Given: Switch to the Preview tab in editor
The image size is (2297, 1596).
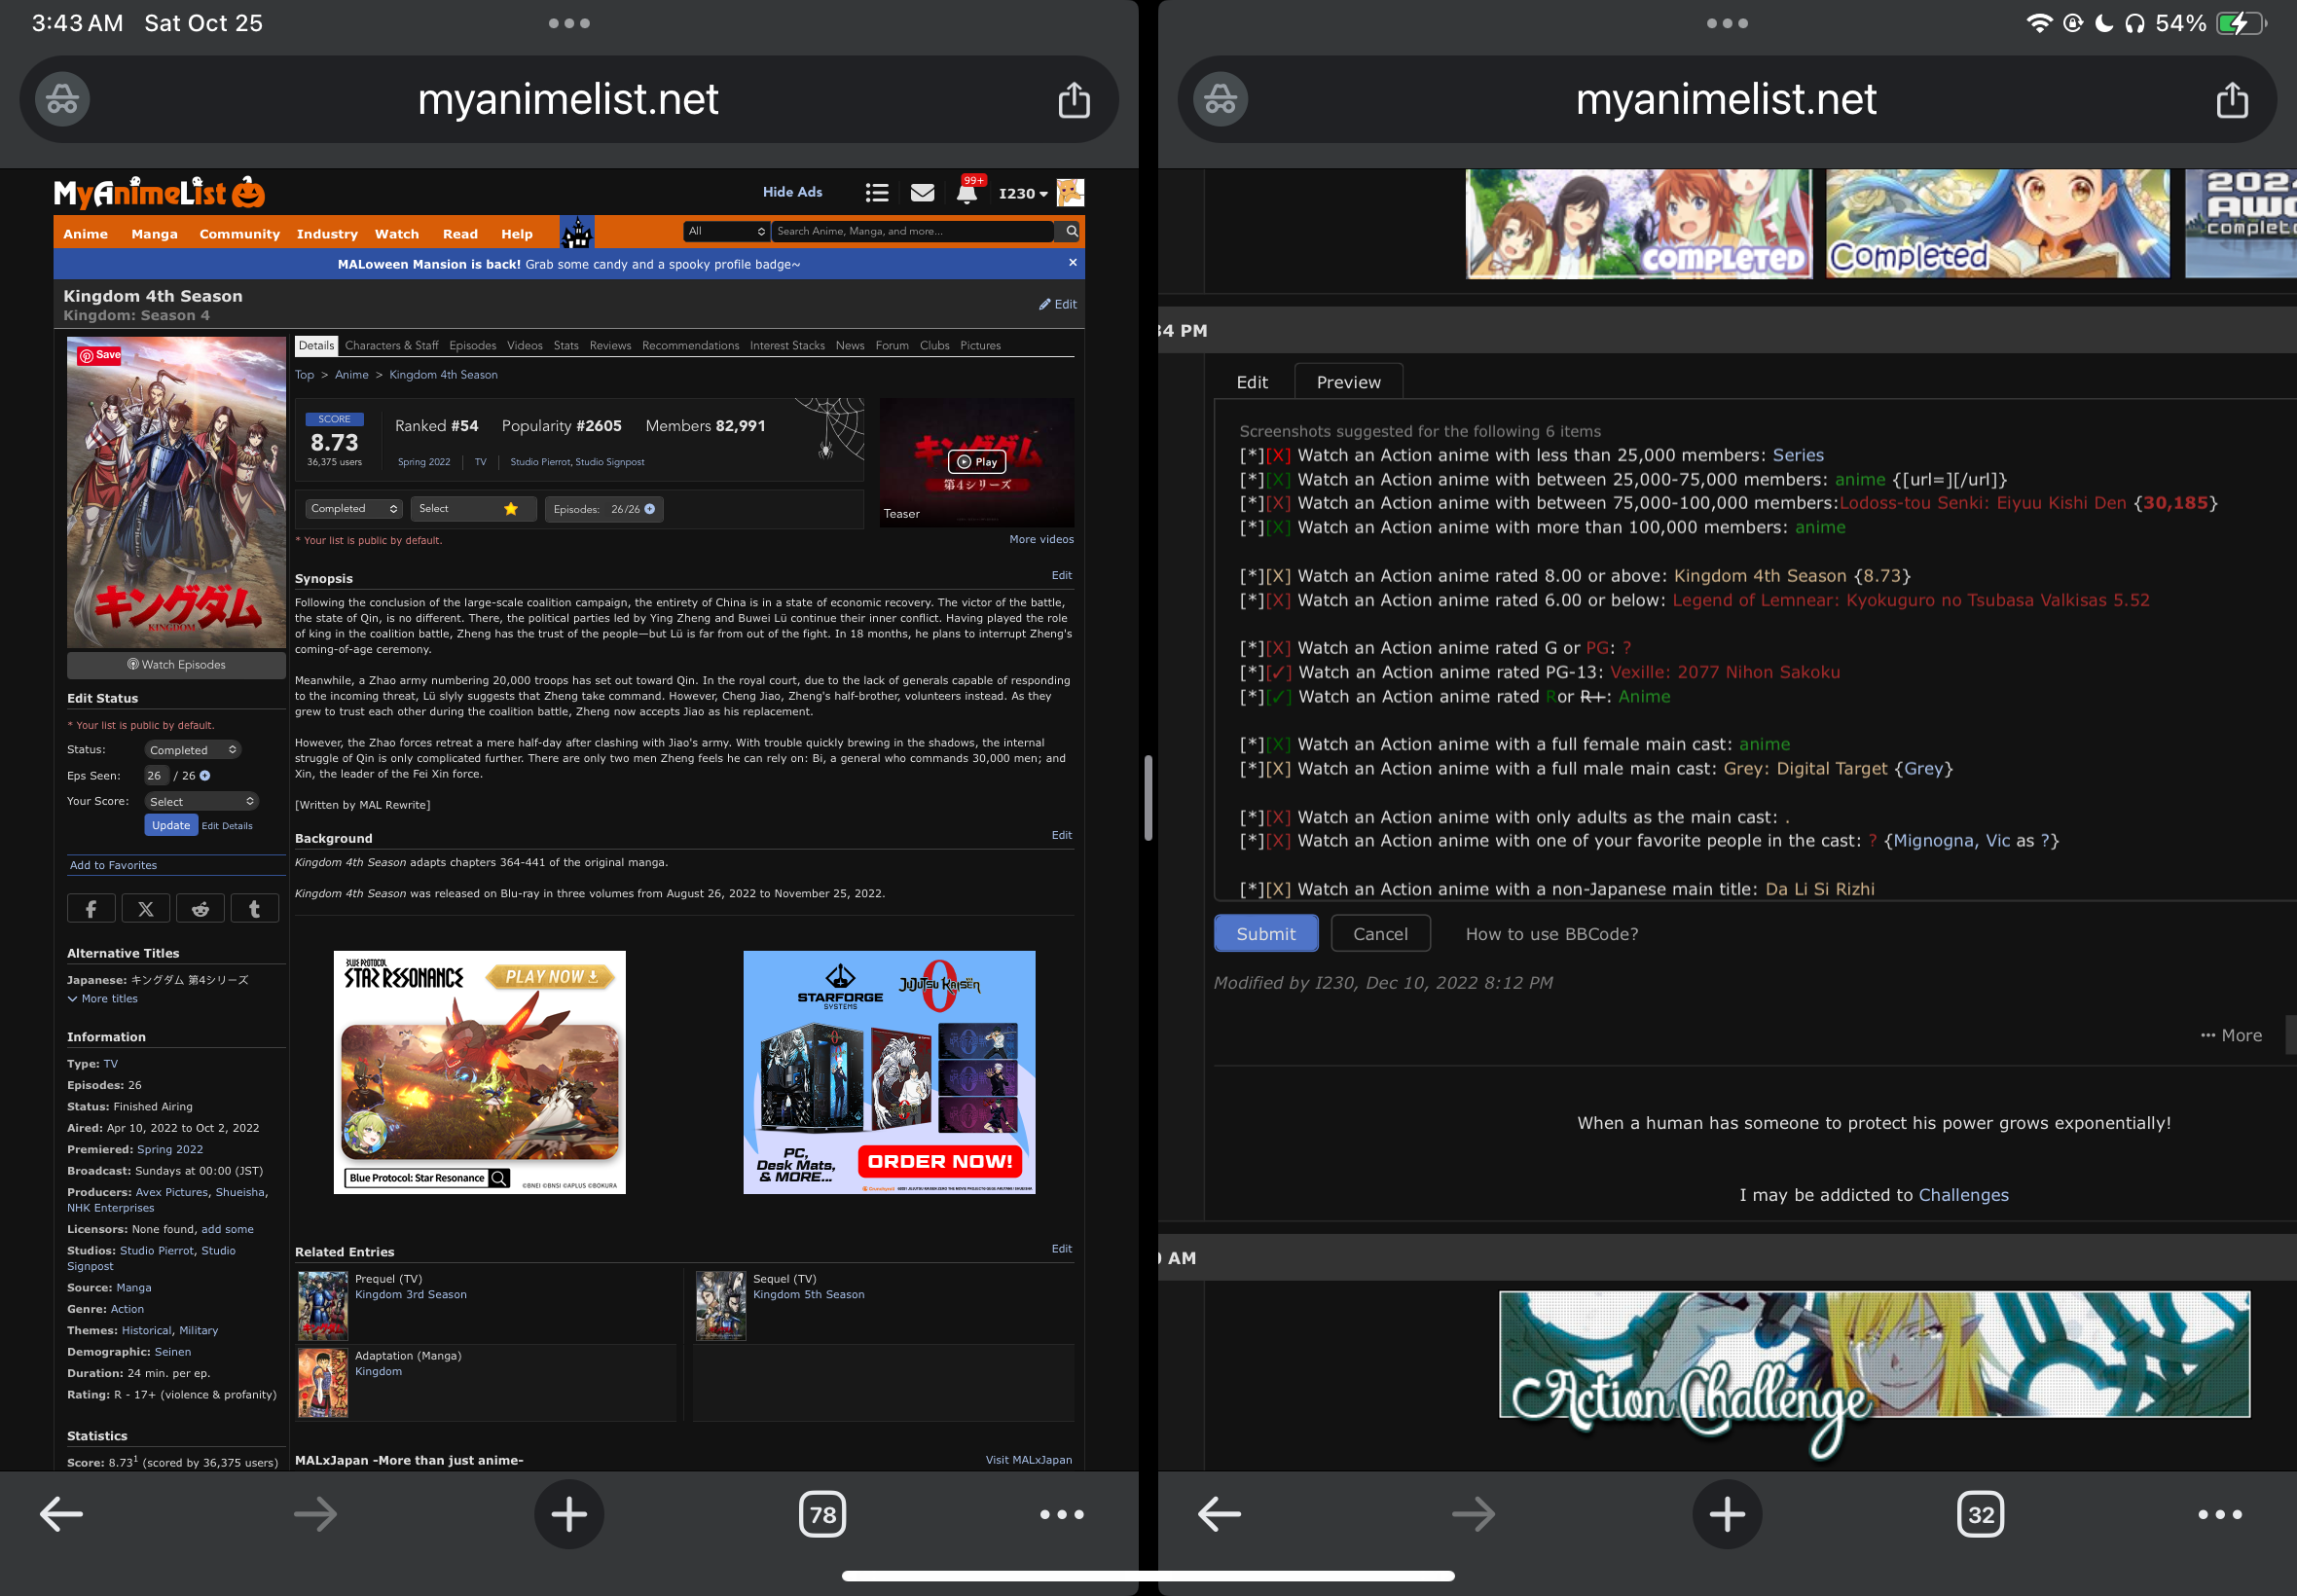Looking at the screenshot, I should [x=1347, y=382].
